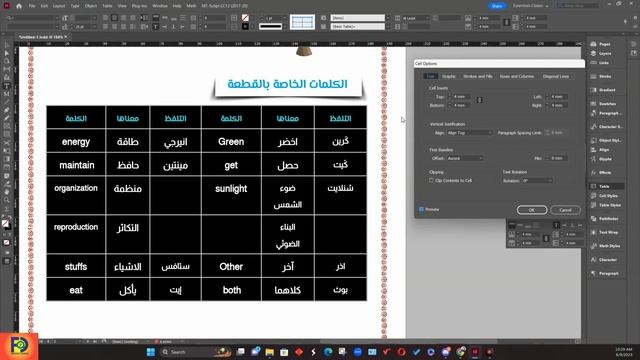Open Text Rotation dropdown
This screenshot has width=640, height=360.
(x=538, y=180)
